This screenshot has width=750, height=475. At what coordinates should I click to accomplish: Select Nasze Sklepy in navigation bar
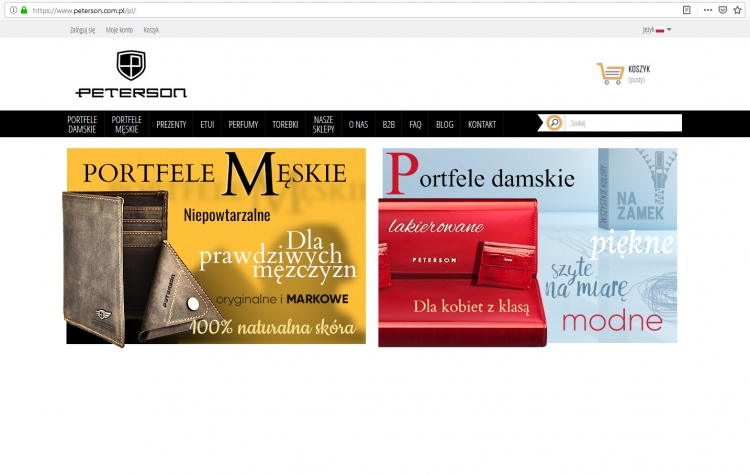(x=323, y=124)
